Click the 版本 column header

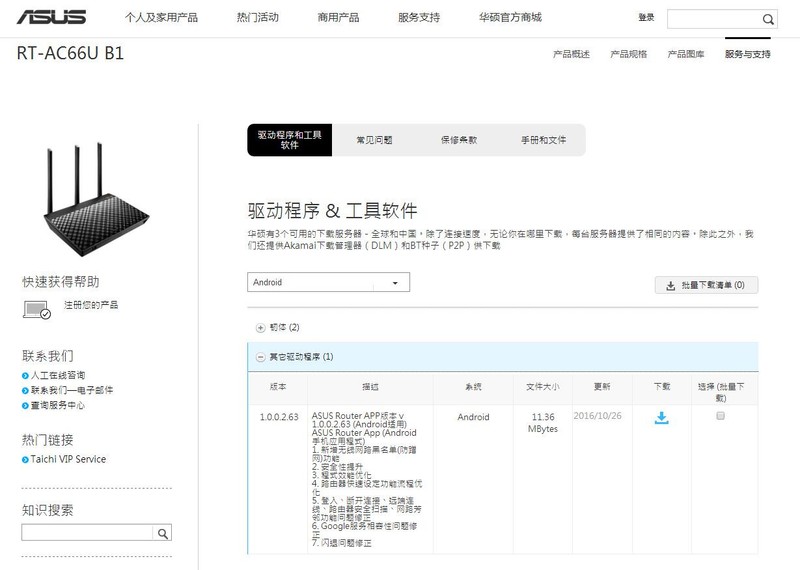[278, 387]
